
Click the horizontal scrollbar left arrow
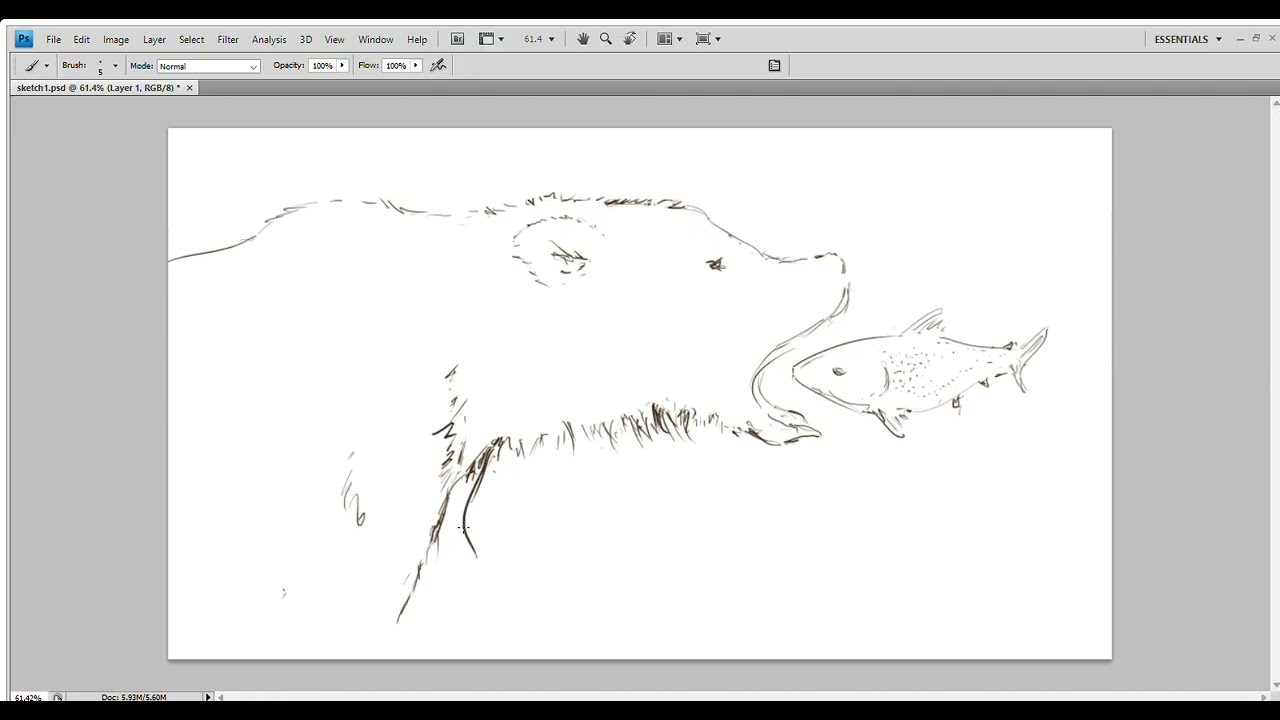click(x=220, y=697)
